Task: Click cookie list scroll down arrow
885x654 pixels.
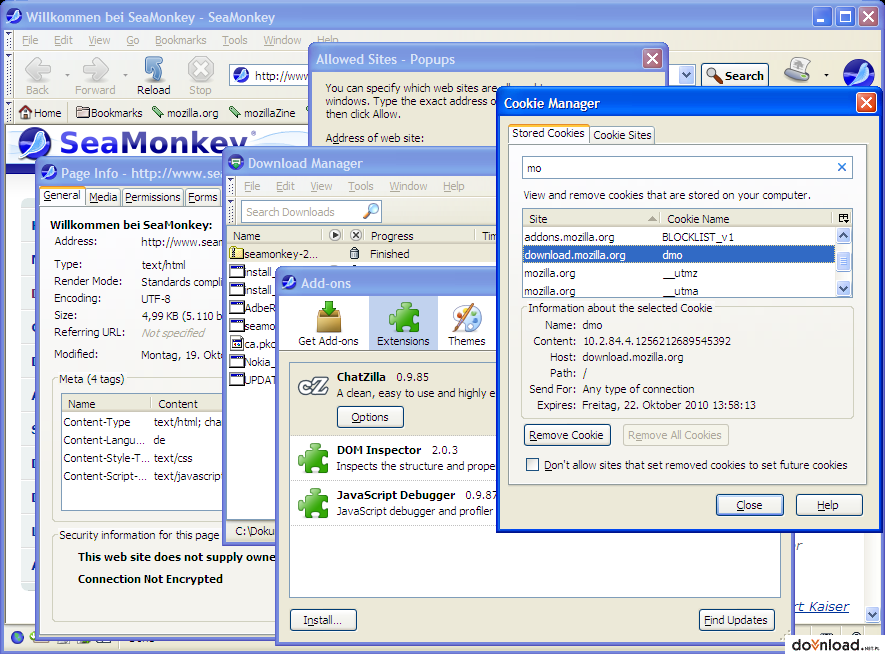Action: [x=843, y=288]
